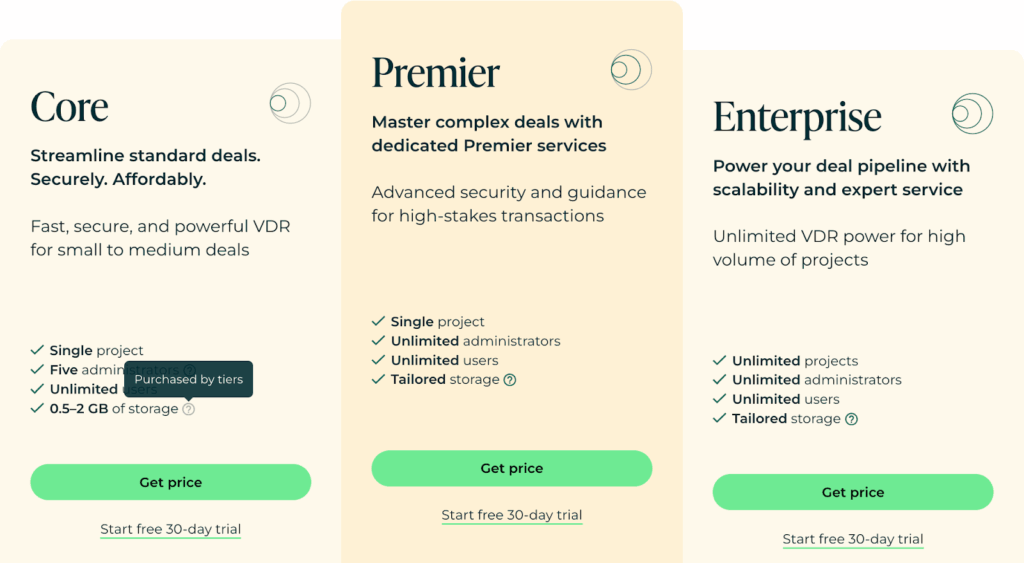Click the Core plan circles icon
The width and height of the screenshot is (1024, 563).
click(289, 103)
